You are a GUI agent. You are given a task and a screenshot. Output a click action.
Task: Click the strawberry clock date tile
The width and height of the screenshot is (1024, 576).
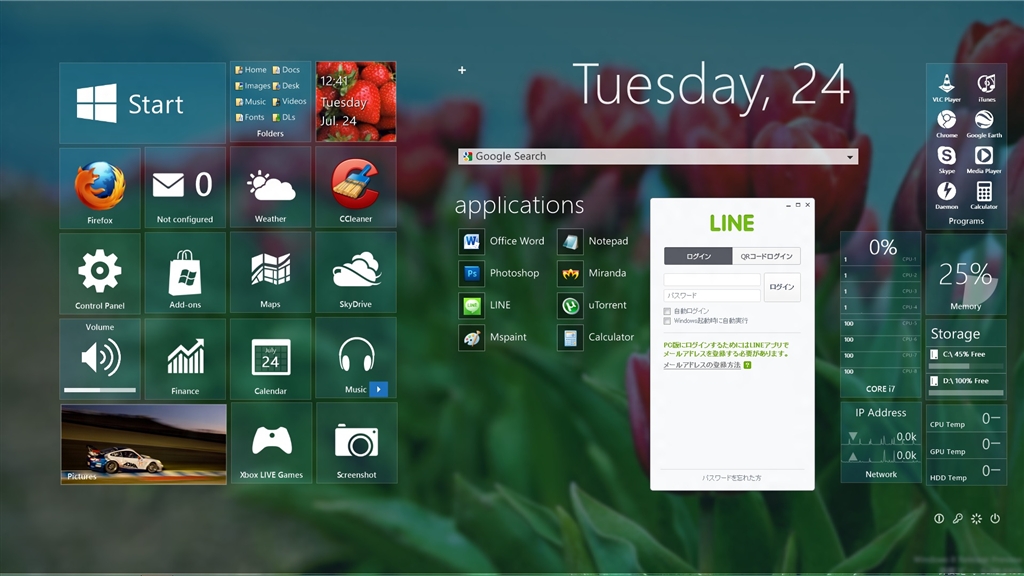click(356, 101)
